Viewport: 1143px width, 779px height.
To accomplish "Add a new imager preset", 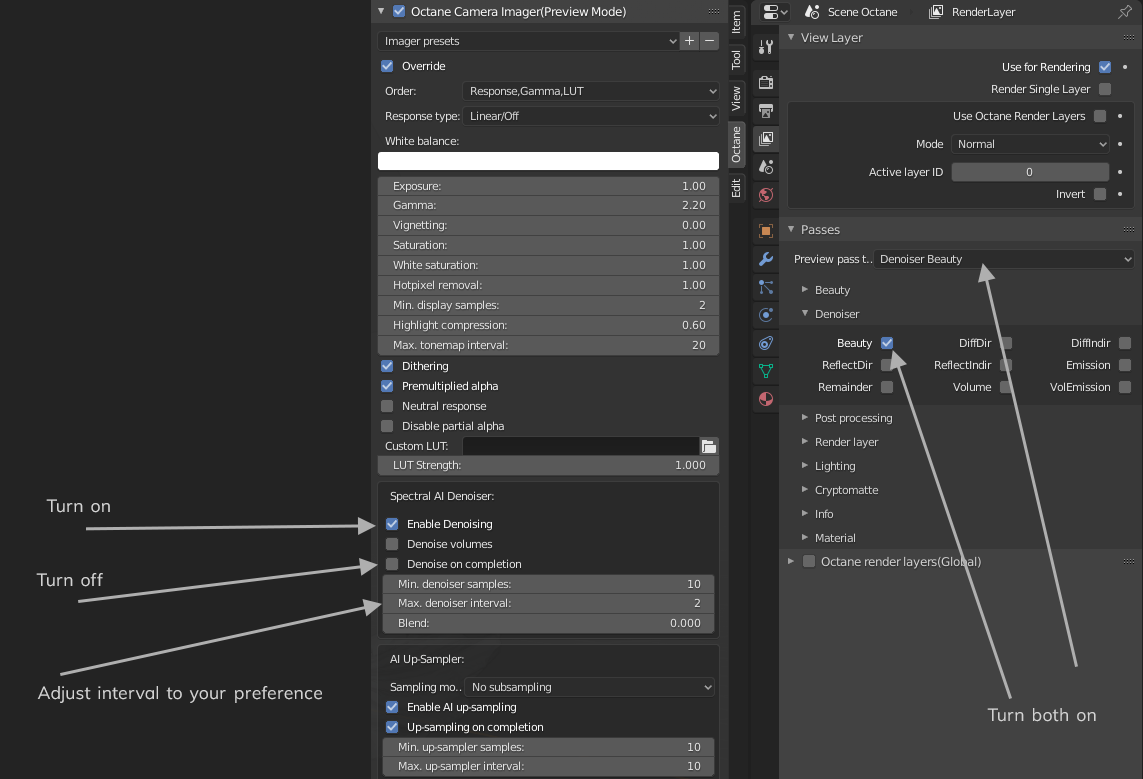I will 689,41.
